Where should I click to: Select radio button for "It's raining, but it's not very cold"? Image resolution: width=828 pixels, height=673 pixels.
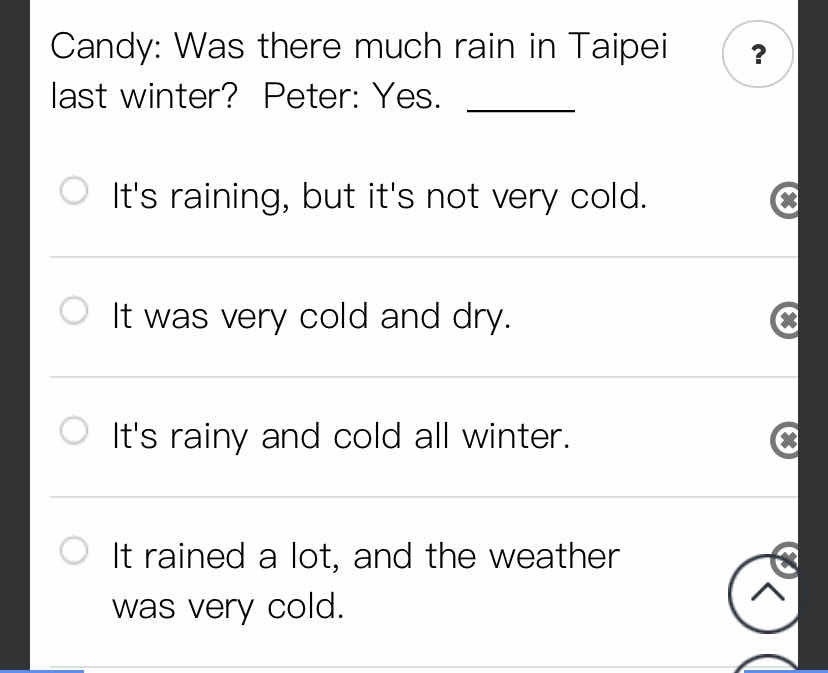click(x=74, y=190)
